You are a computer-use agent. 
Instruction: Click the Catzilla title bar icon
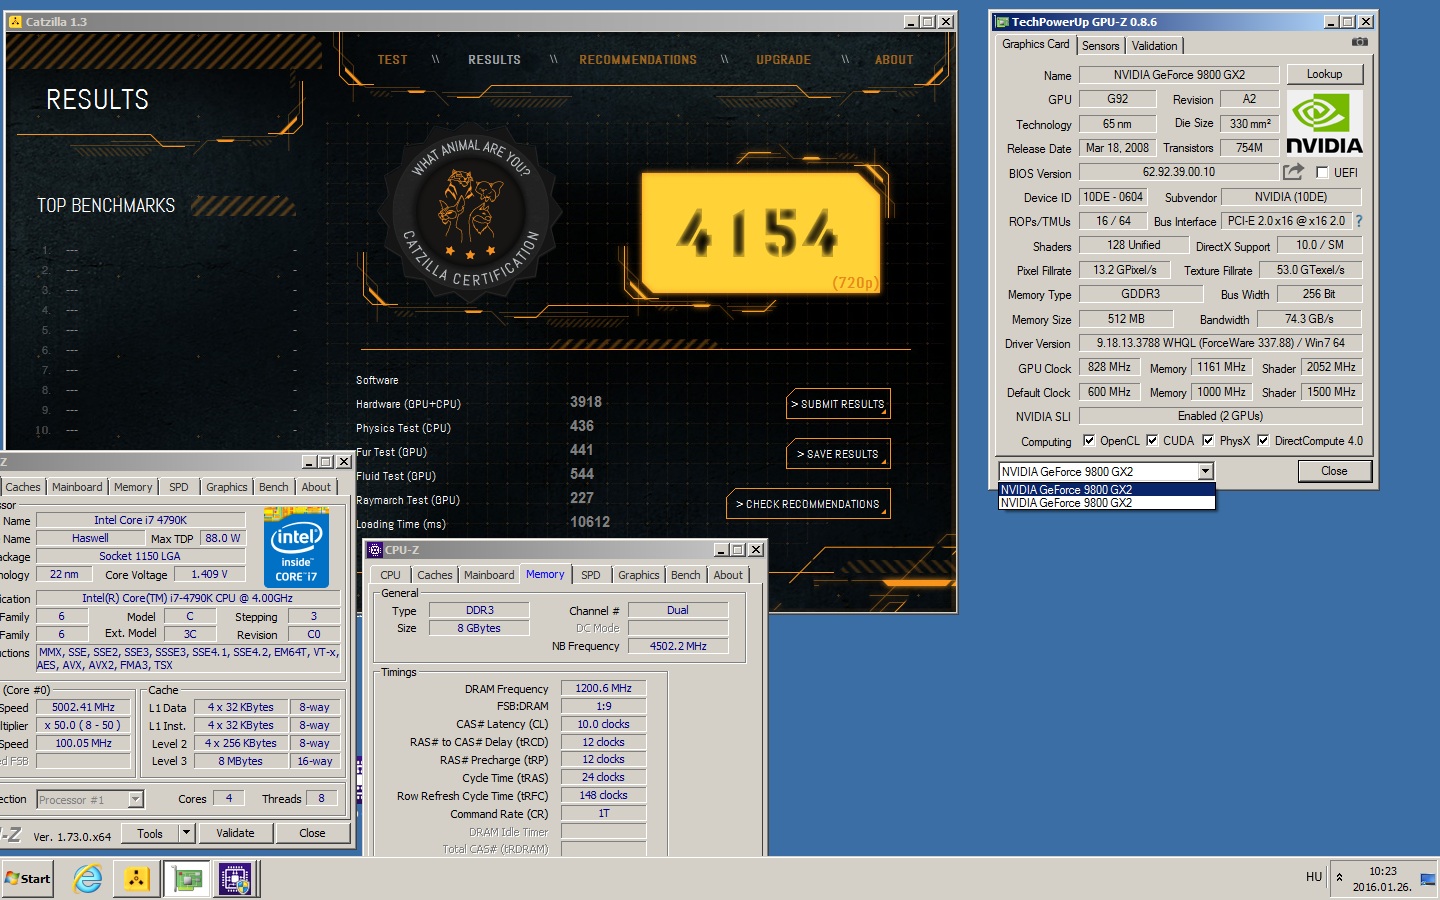tap(14, 21)
